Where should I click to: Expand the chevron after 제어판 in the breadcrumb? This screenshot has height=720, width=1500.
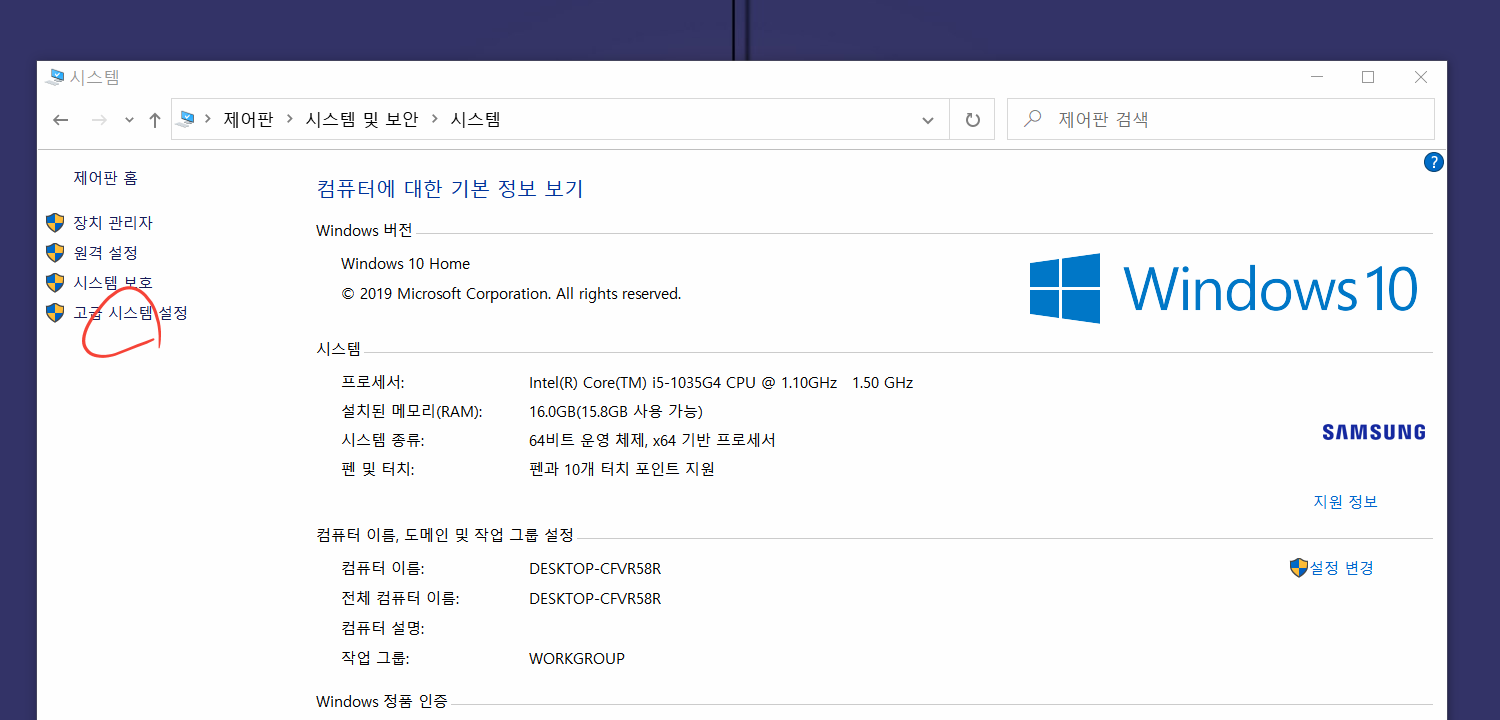289,120
